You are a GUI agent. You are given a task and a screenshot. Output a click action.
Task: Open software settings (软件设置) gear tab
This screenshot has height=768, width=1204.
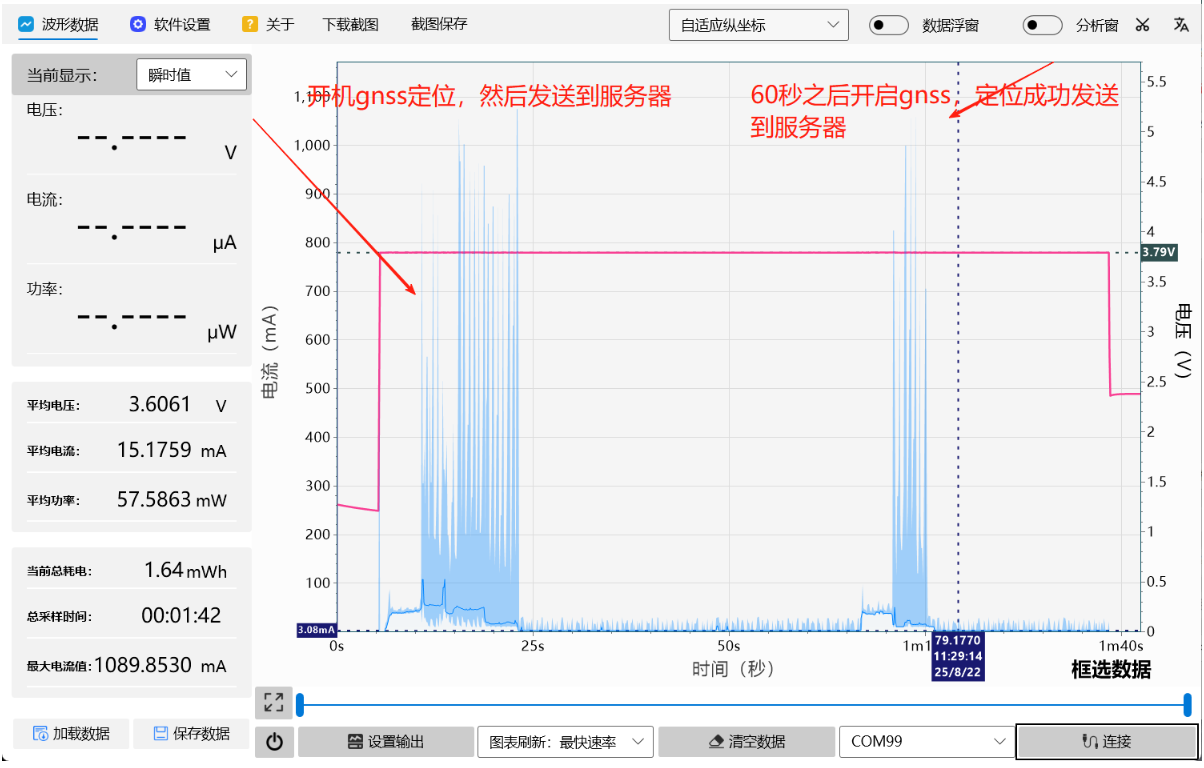[x=170, y=25]
